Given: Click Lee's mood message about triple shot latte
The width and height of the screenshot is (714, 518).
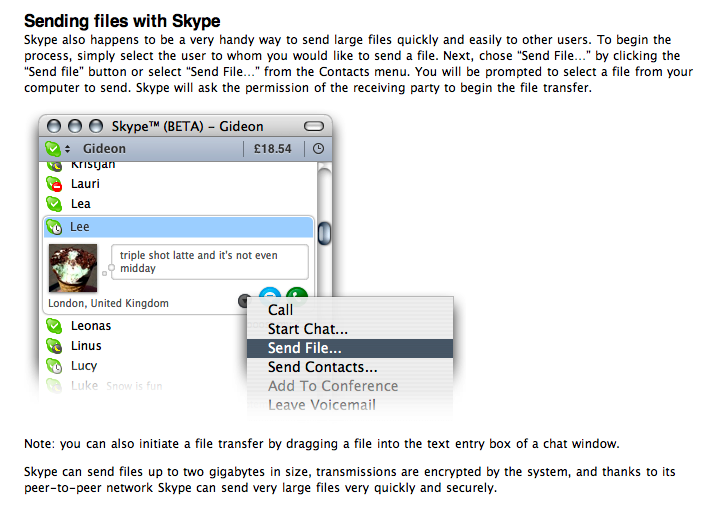Looking at the screenshot, I should point(210,262).
